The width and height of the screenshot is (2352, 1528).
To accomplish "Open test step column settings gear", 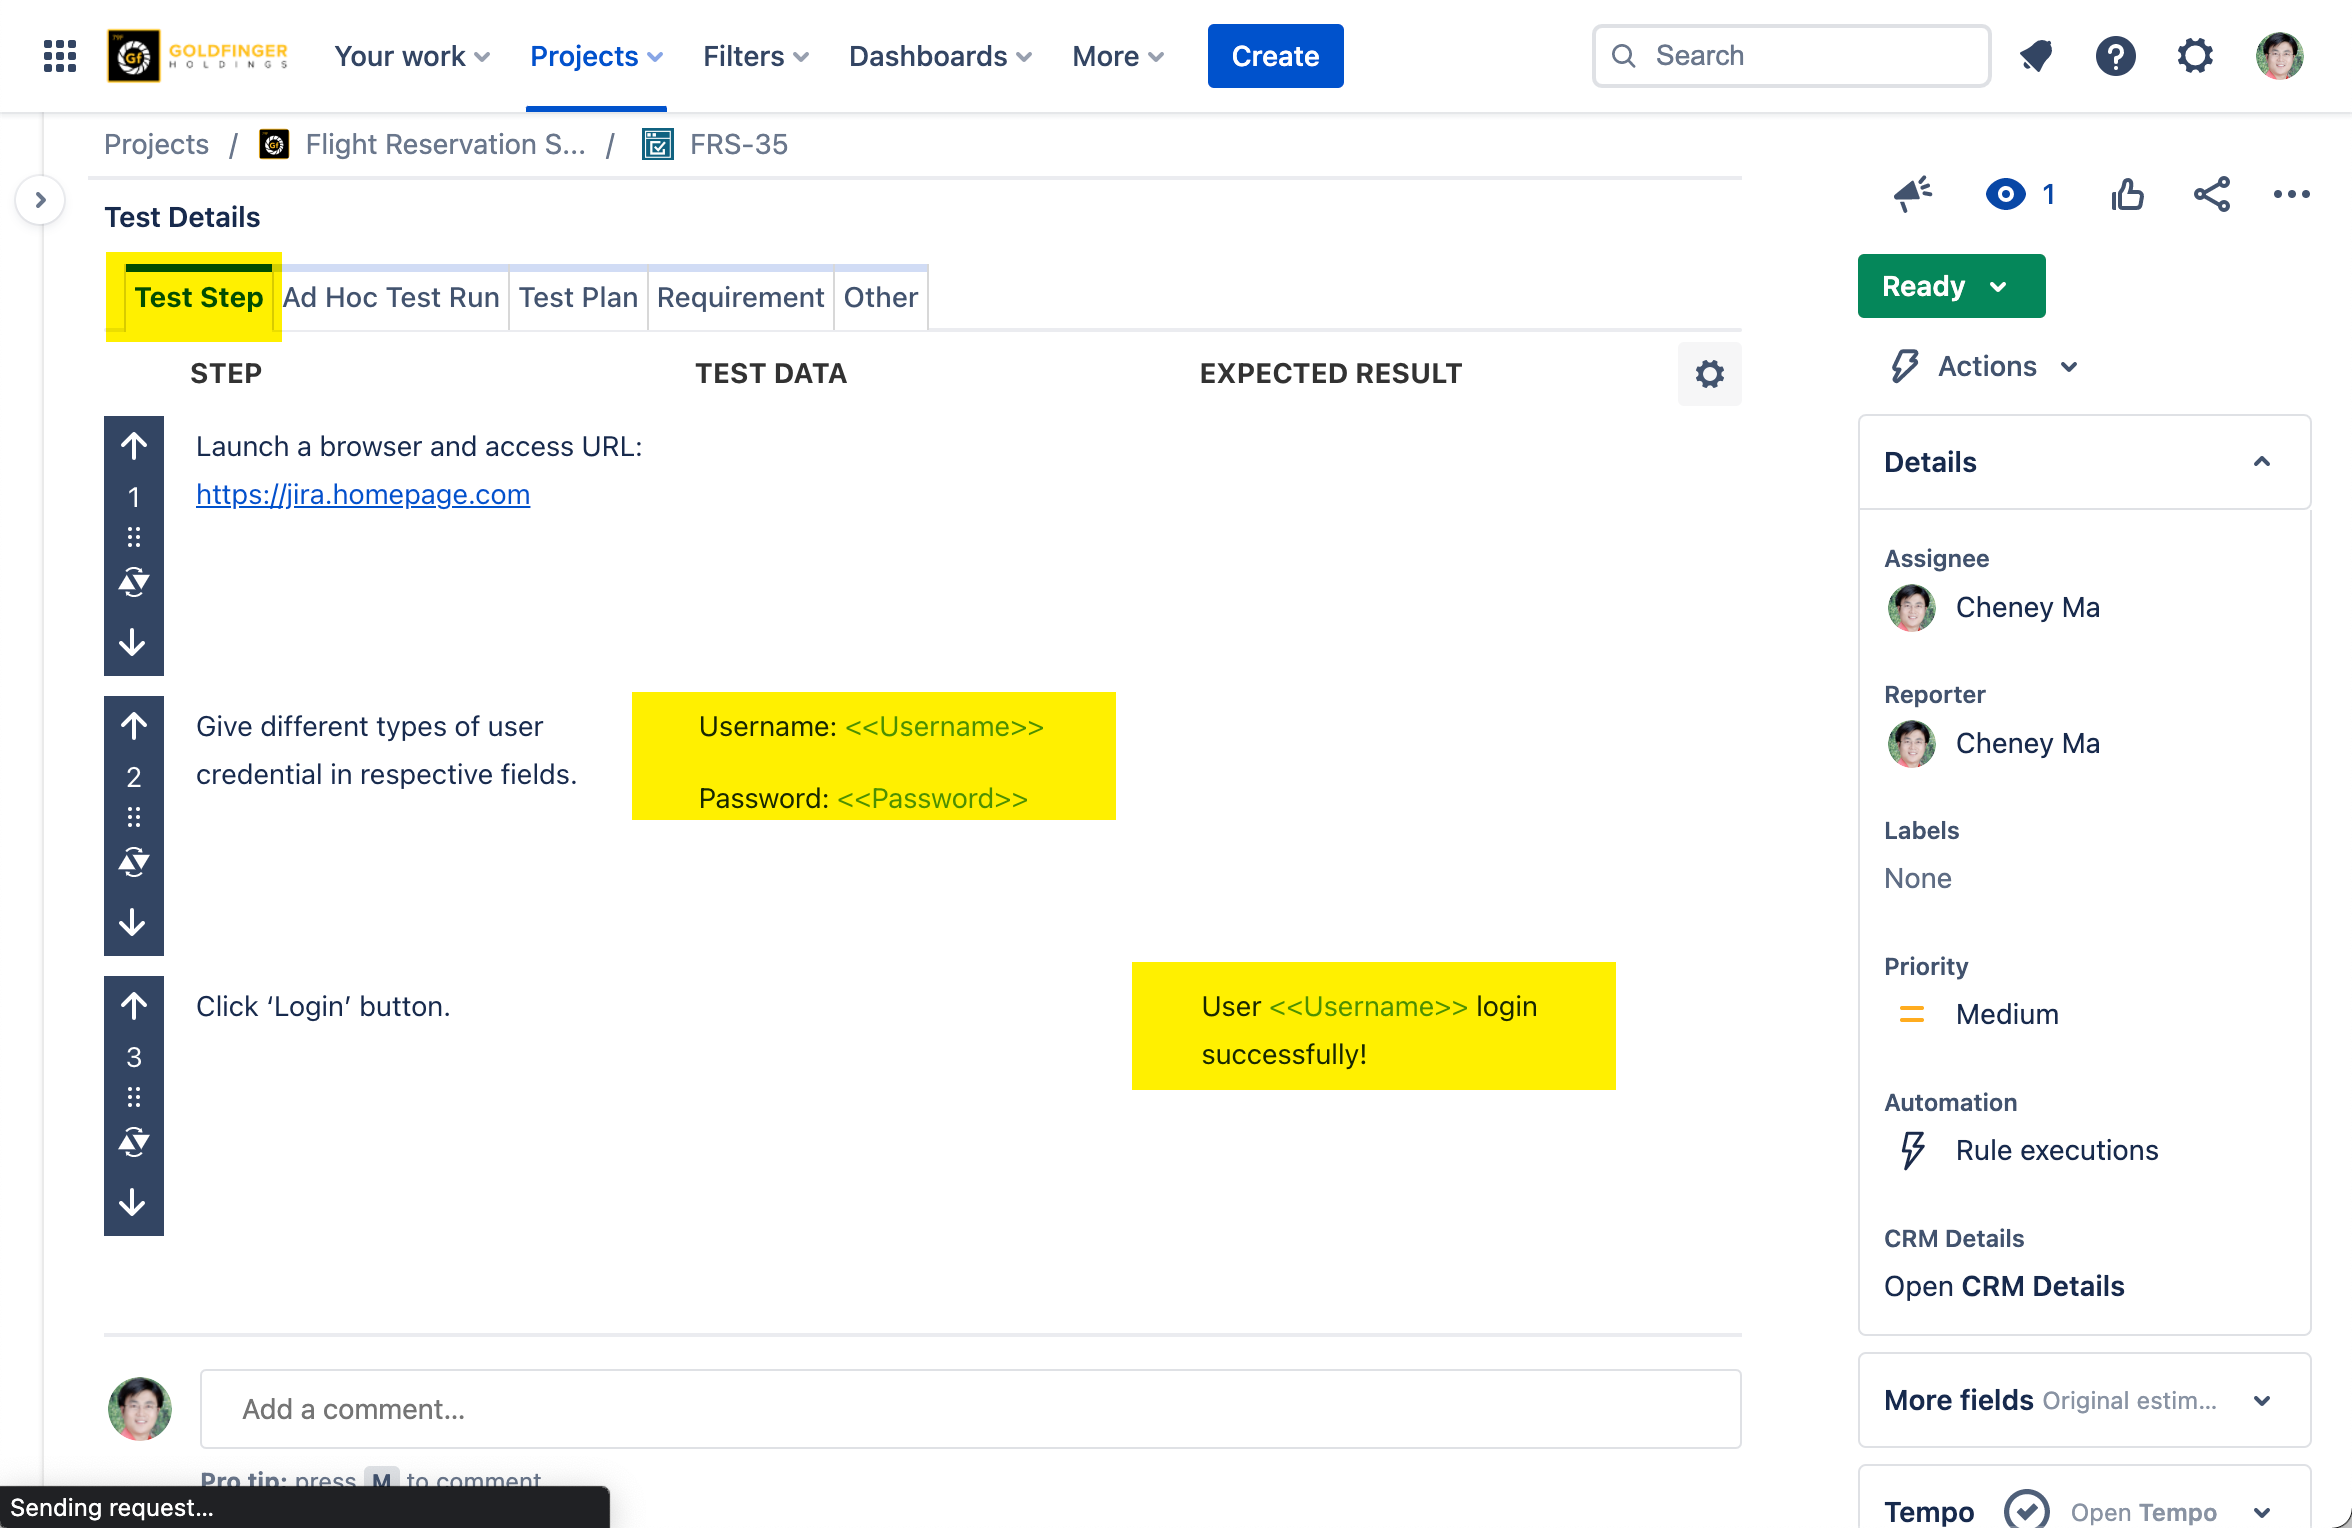I will (1709, 374).
